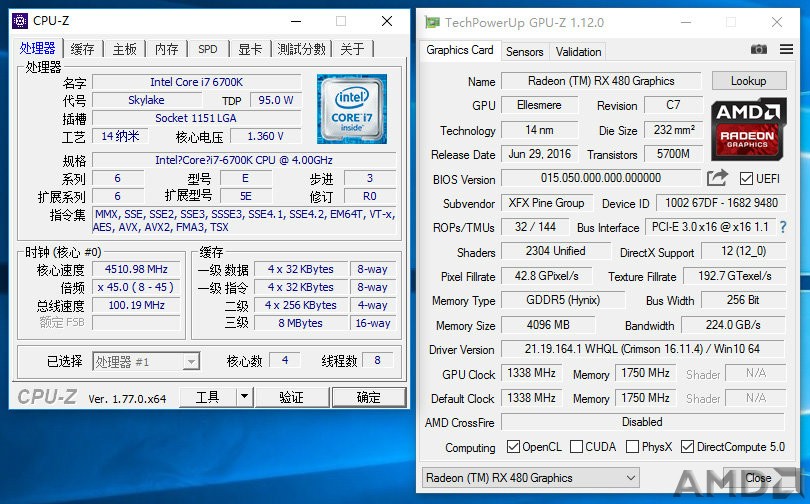Screen dimensions: 810x504
Task: Click the GDDR5 (Hynix) memory type value
Action: (563, 300)
